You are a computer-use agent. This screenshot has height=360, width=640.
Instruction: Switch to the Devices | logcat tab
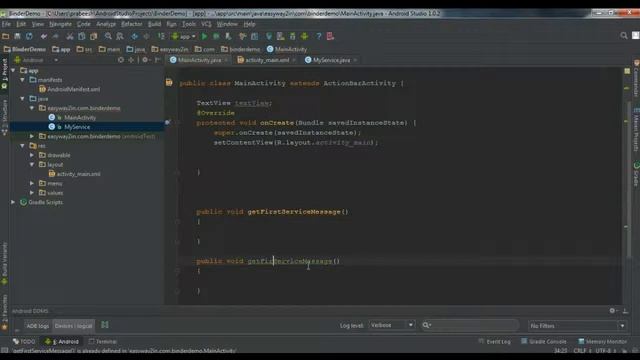pos(73,326)
